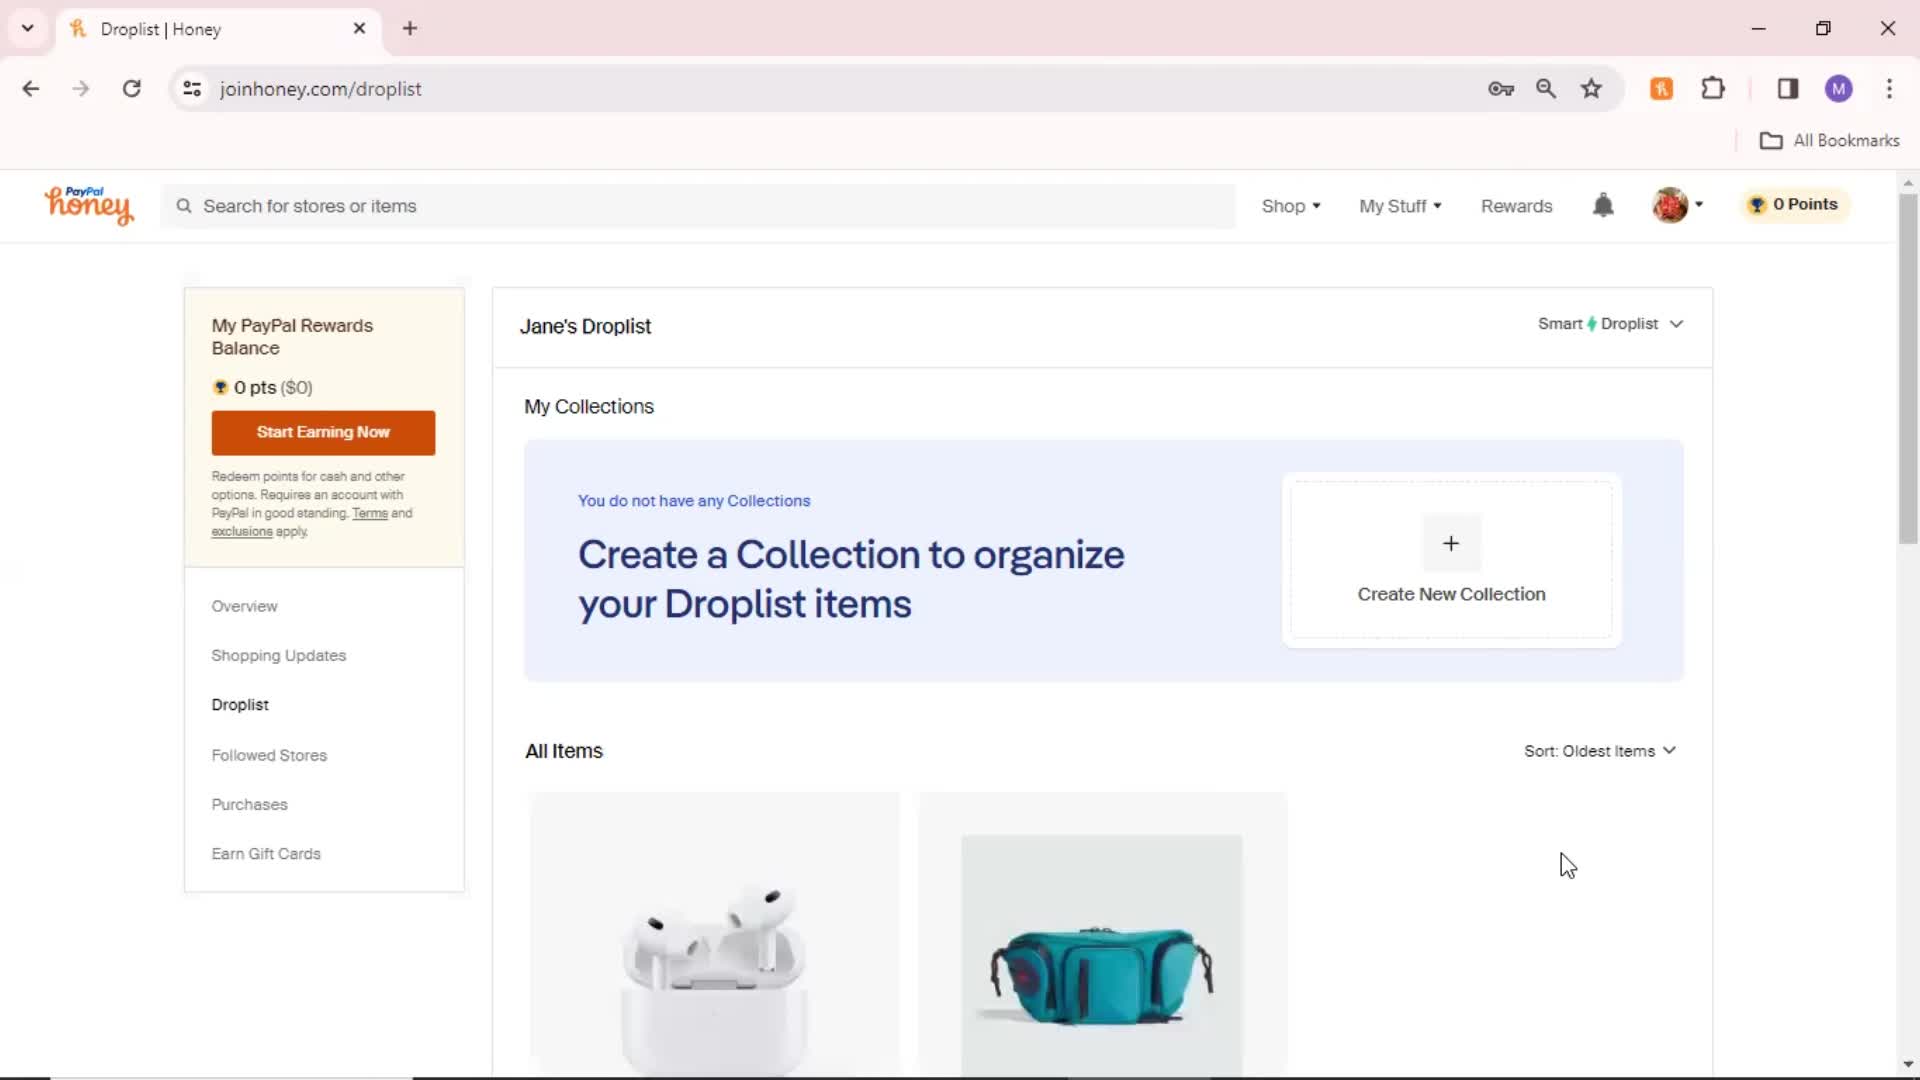
Task: Open Earn Gift Cards in sidebar
Action: click(x=266, y=854)
